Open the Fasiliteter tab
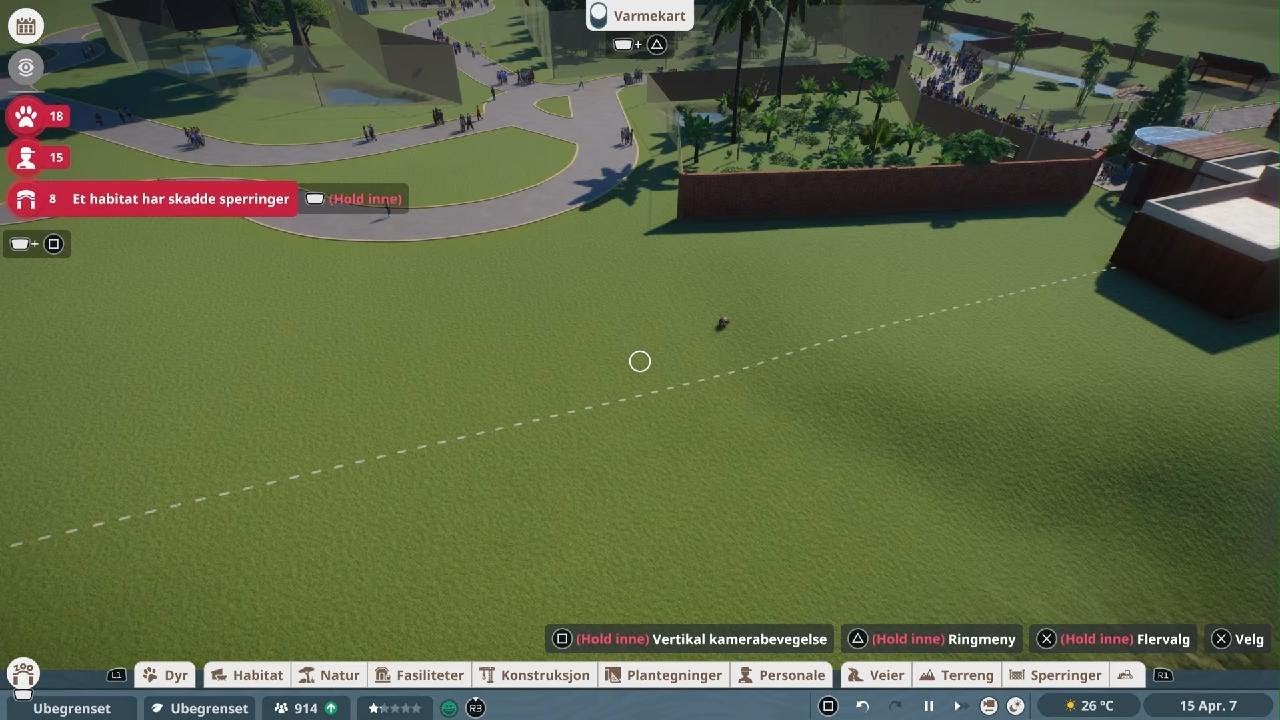Viewport: 1280px width, 720px height. tap(419, 675)
